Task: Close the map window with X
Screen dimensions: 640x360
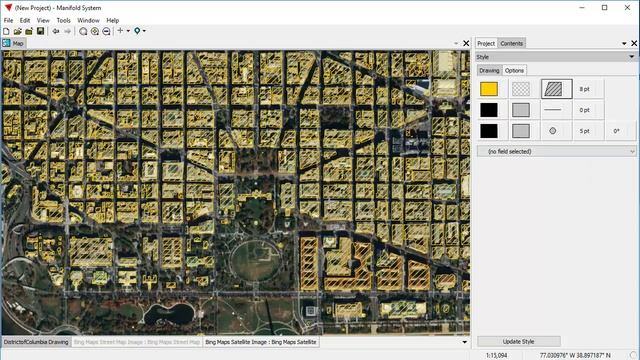Action: pyautogui.click(x=466, y=43)
